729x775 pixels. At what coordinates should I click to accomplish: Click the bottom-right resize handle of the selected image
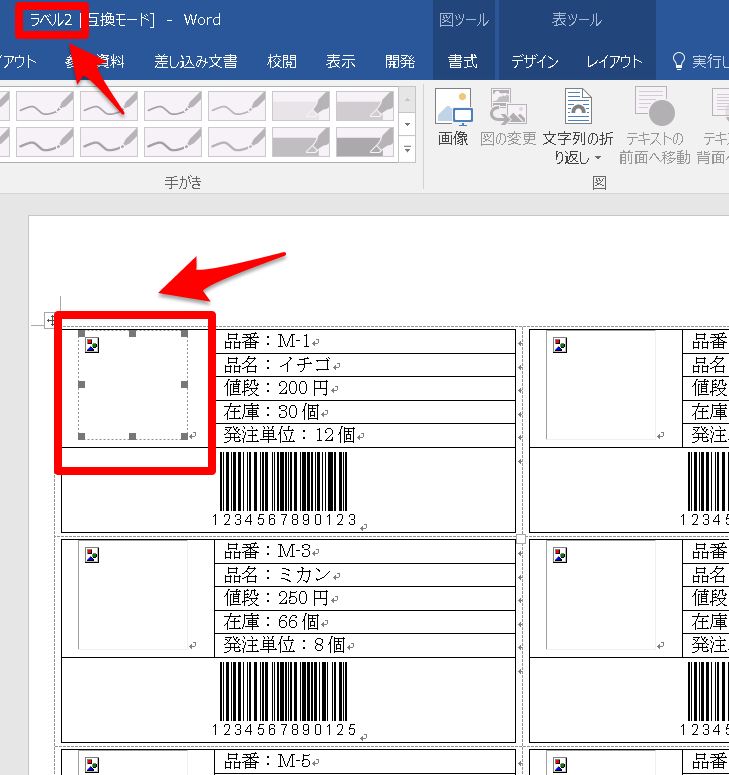(x=184, y=436)
